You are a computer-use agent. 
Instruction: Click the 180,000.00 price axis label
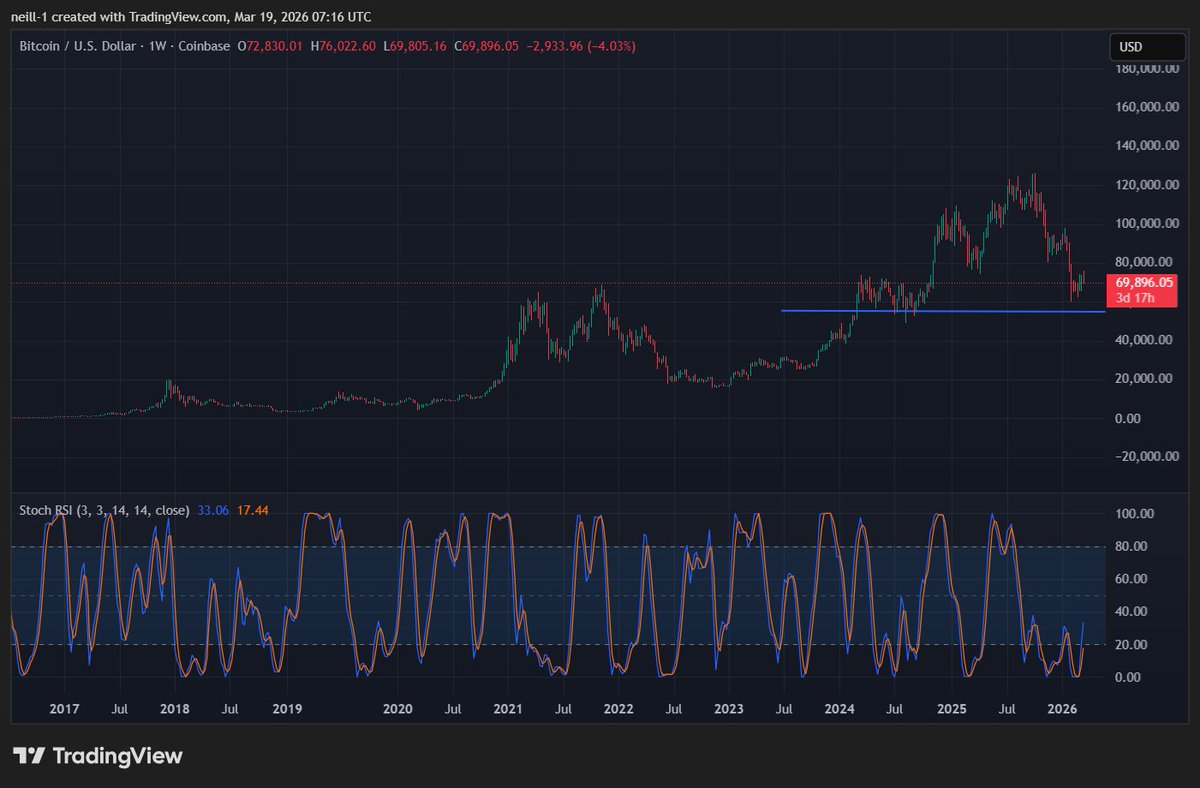tap(1145, 68)
